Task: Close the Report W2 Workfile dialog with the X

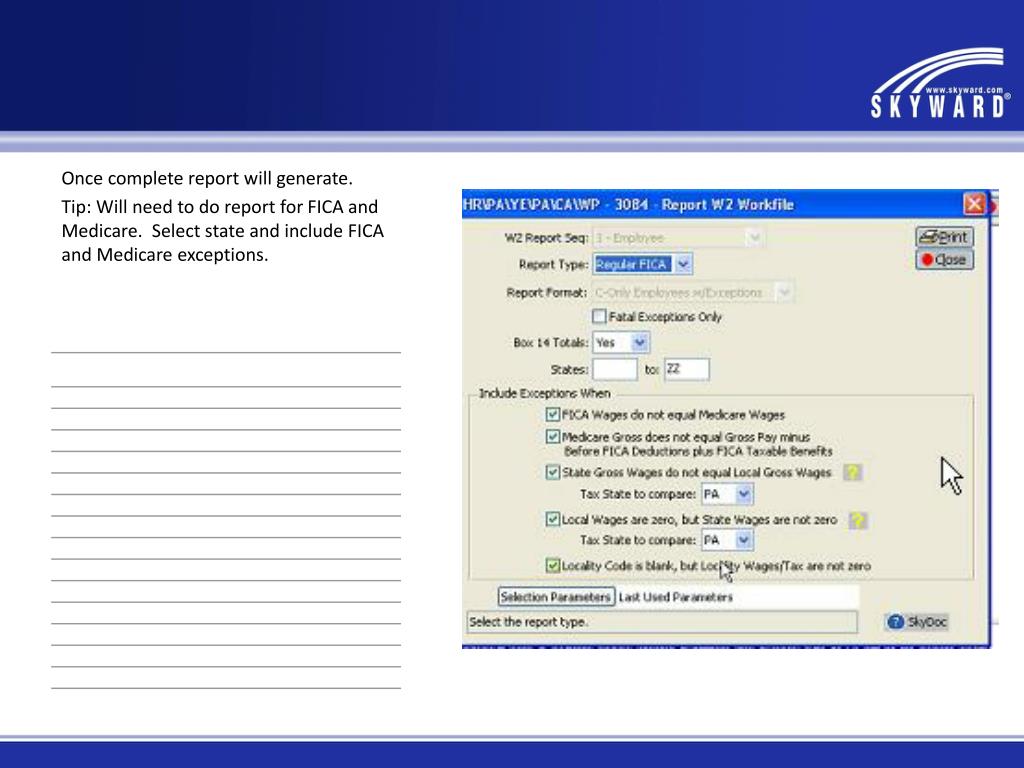Action: point(974,204)
